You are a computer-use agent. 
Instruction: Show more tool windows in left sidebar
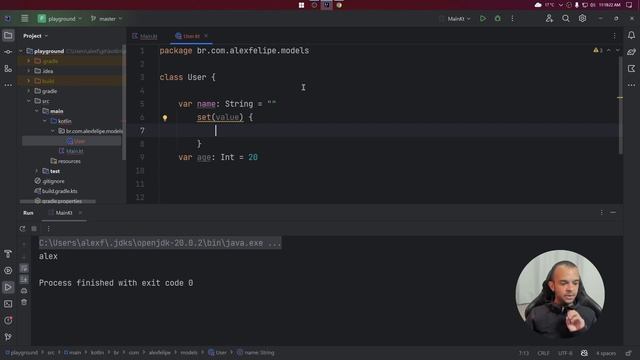pos(8,85)
